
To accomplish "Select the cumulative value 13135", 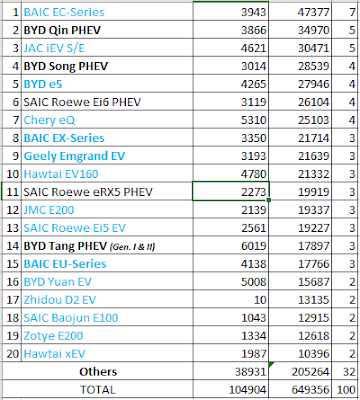I will (300, 300).
